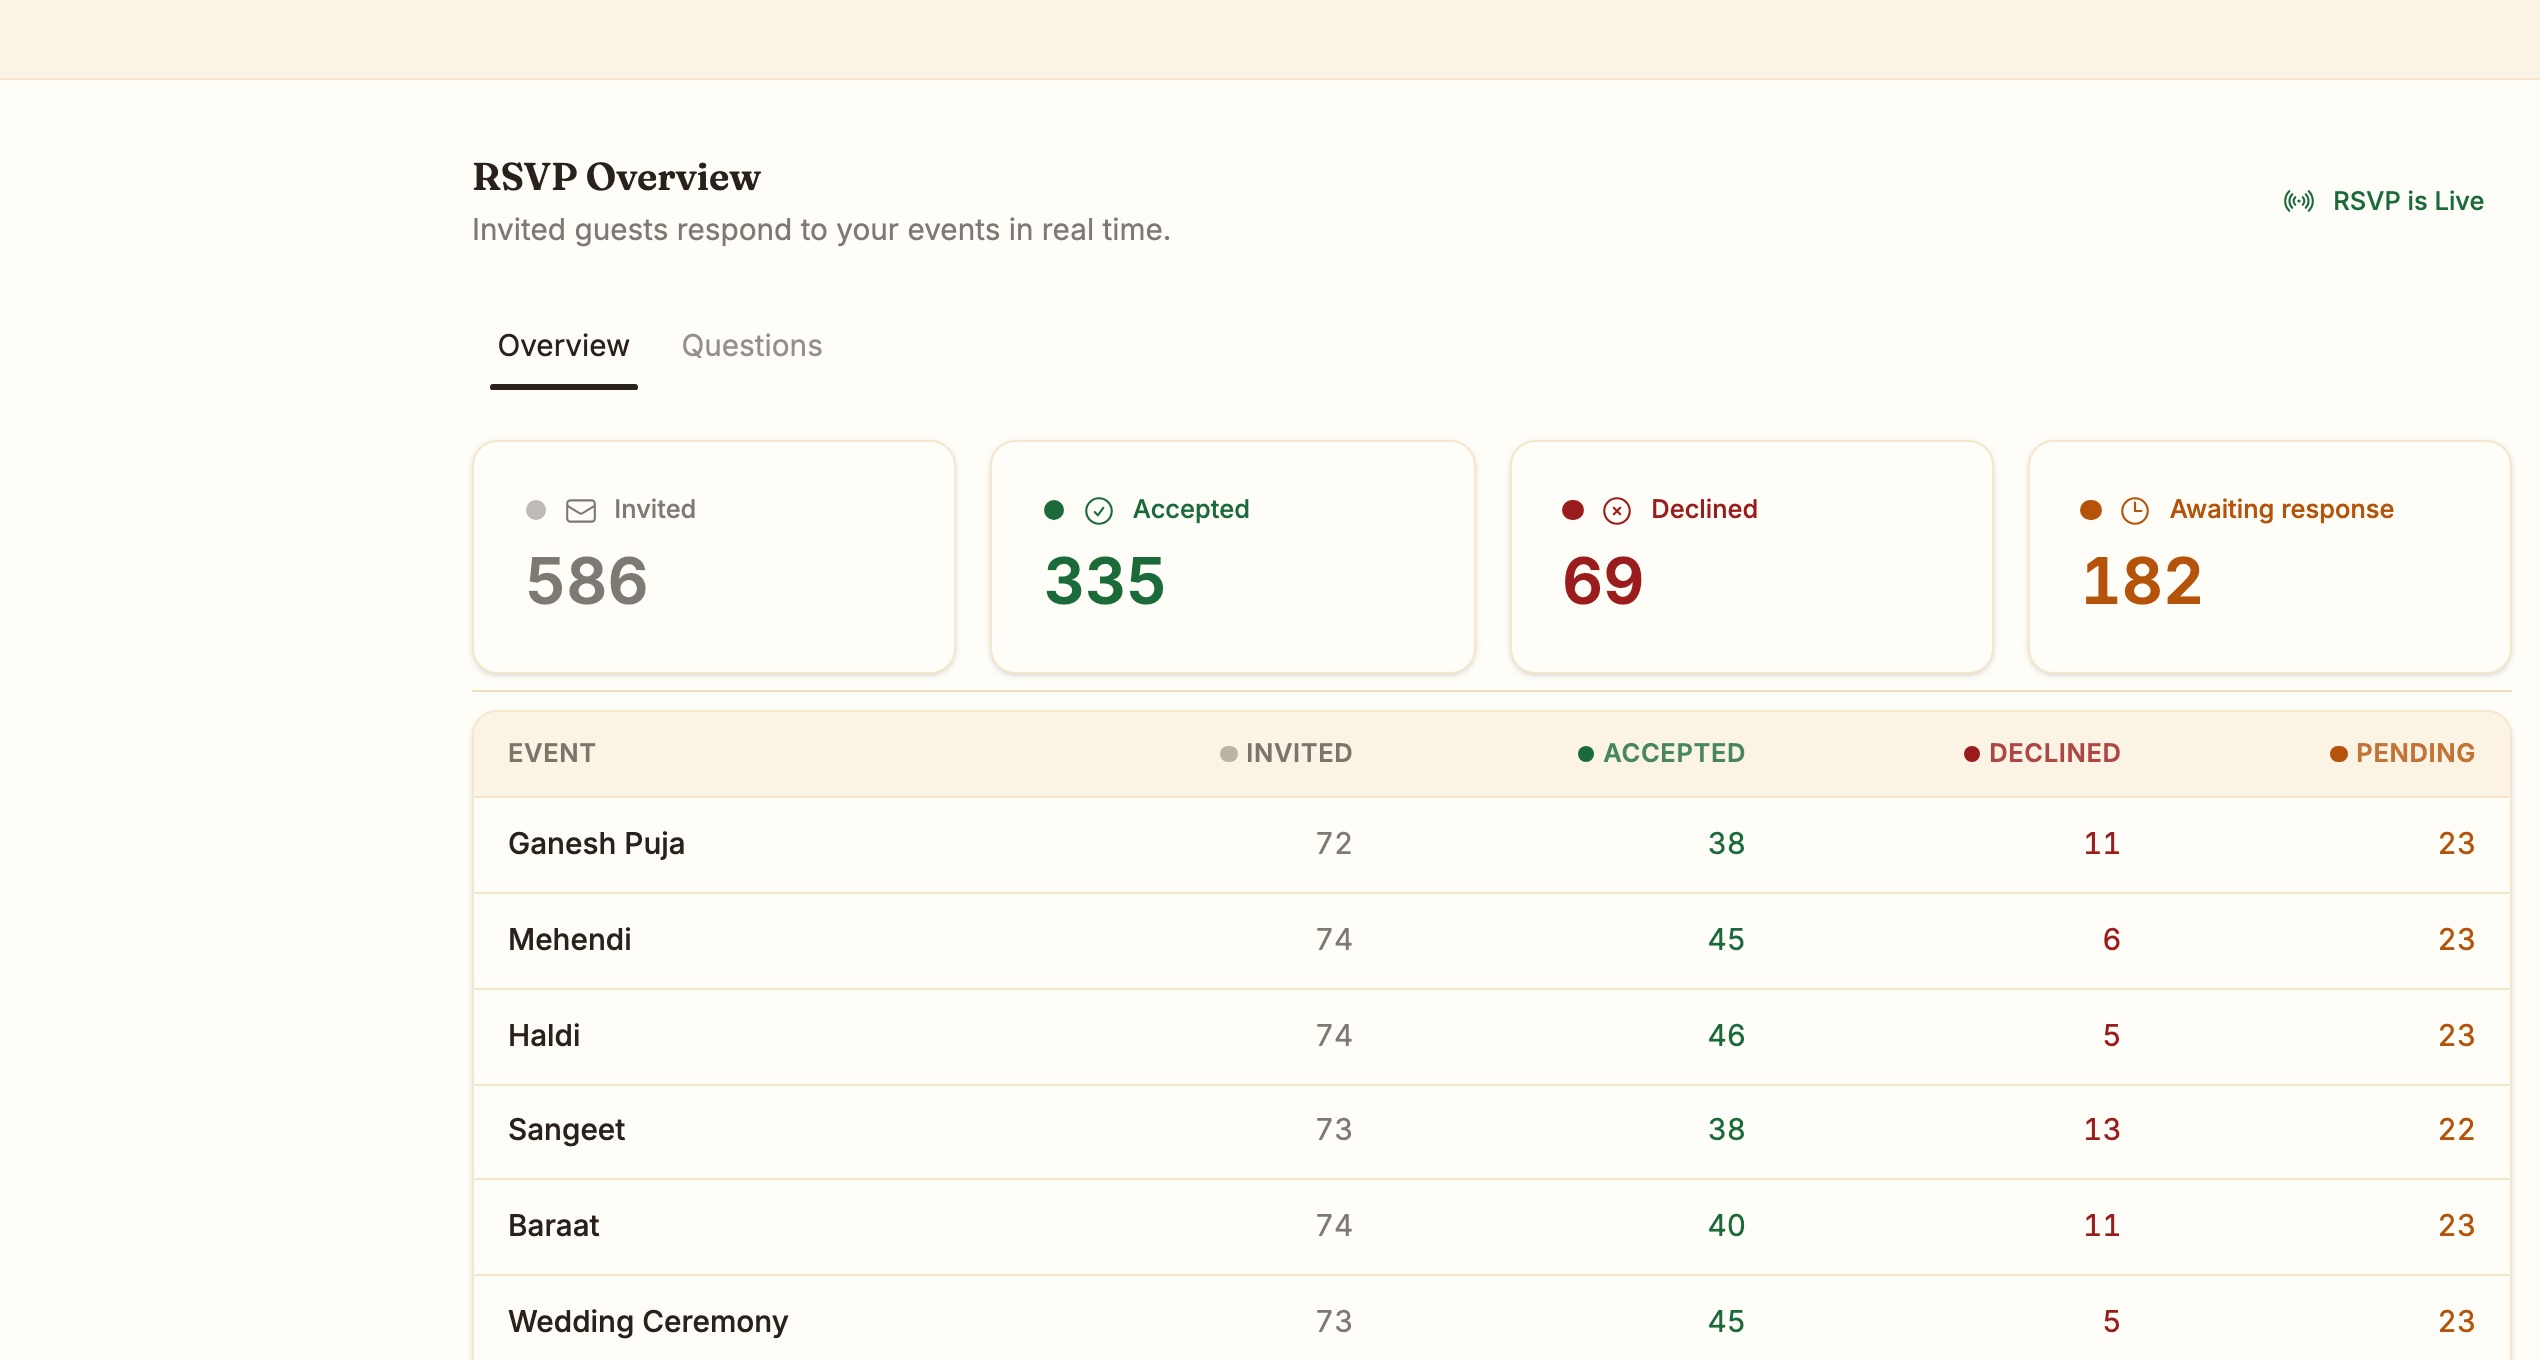Open the Declined 69 summary card
The width and height of the screenshot is (2540, 1360).
[1752, 557]
